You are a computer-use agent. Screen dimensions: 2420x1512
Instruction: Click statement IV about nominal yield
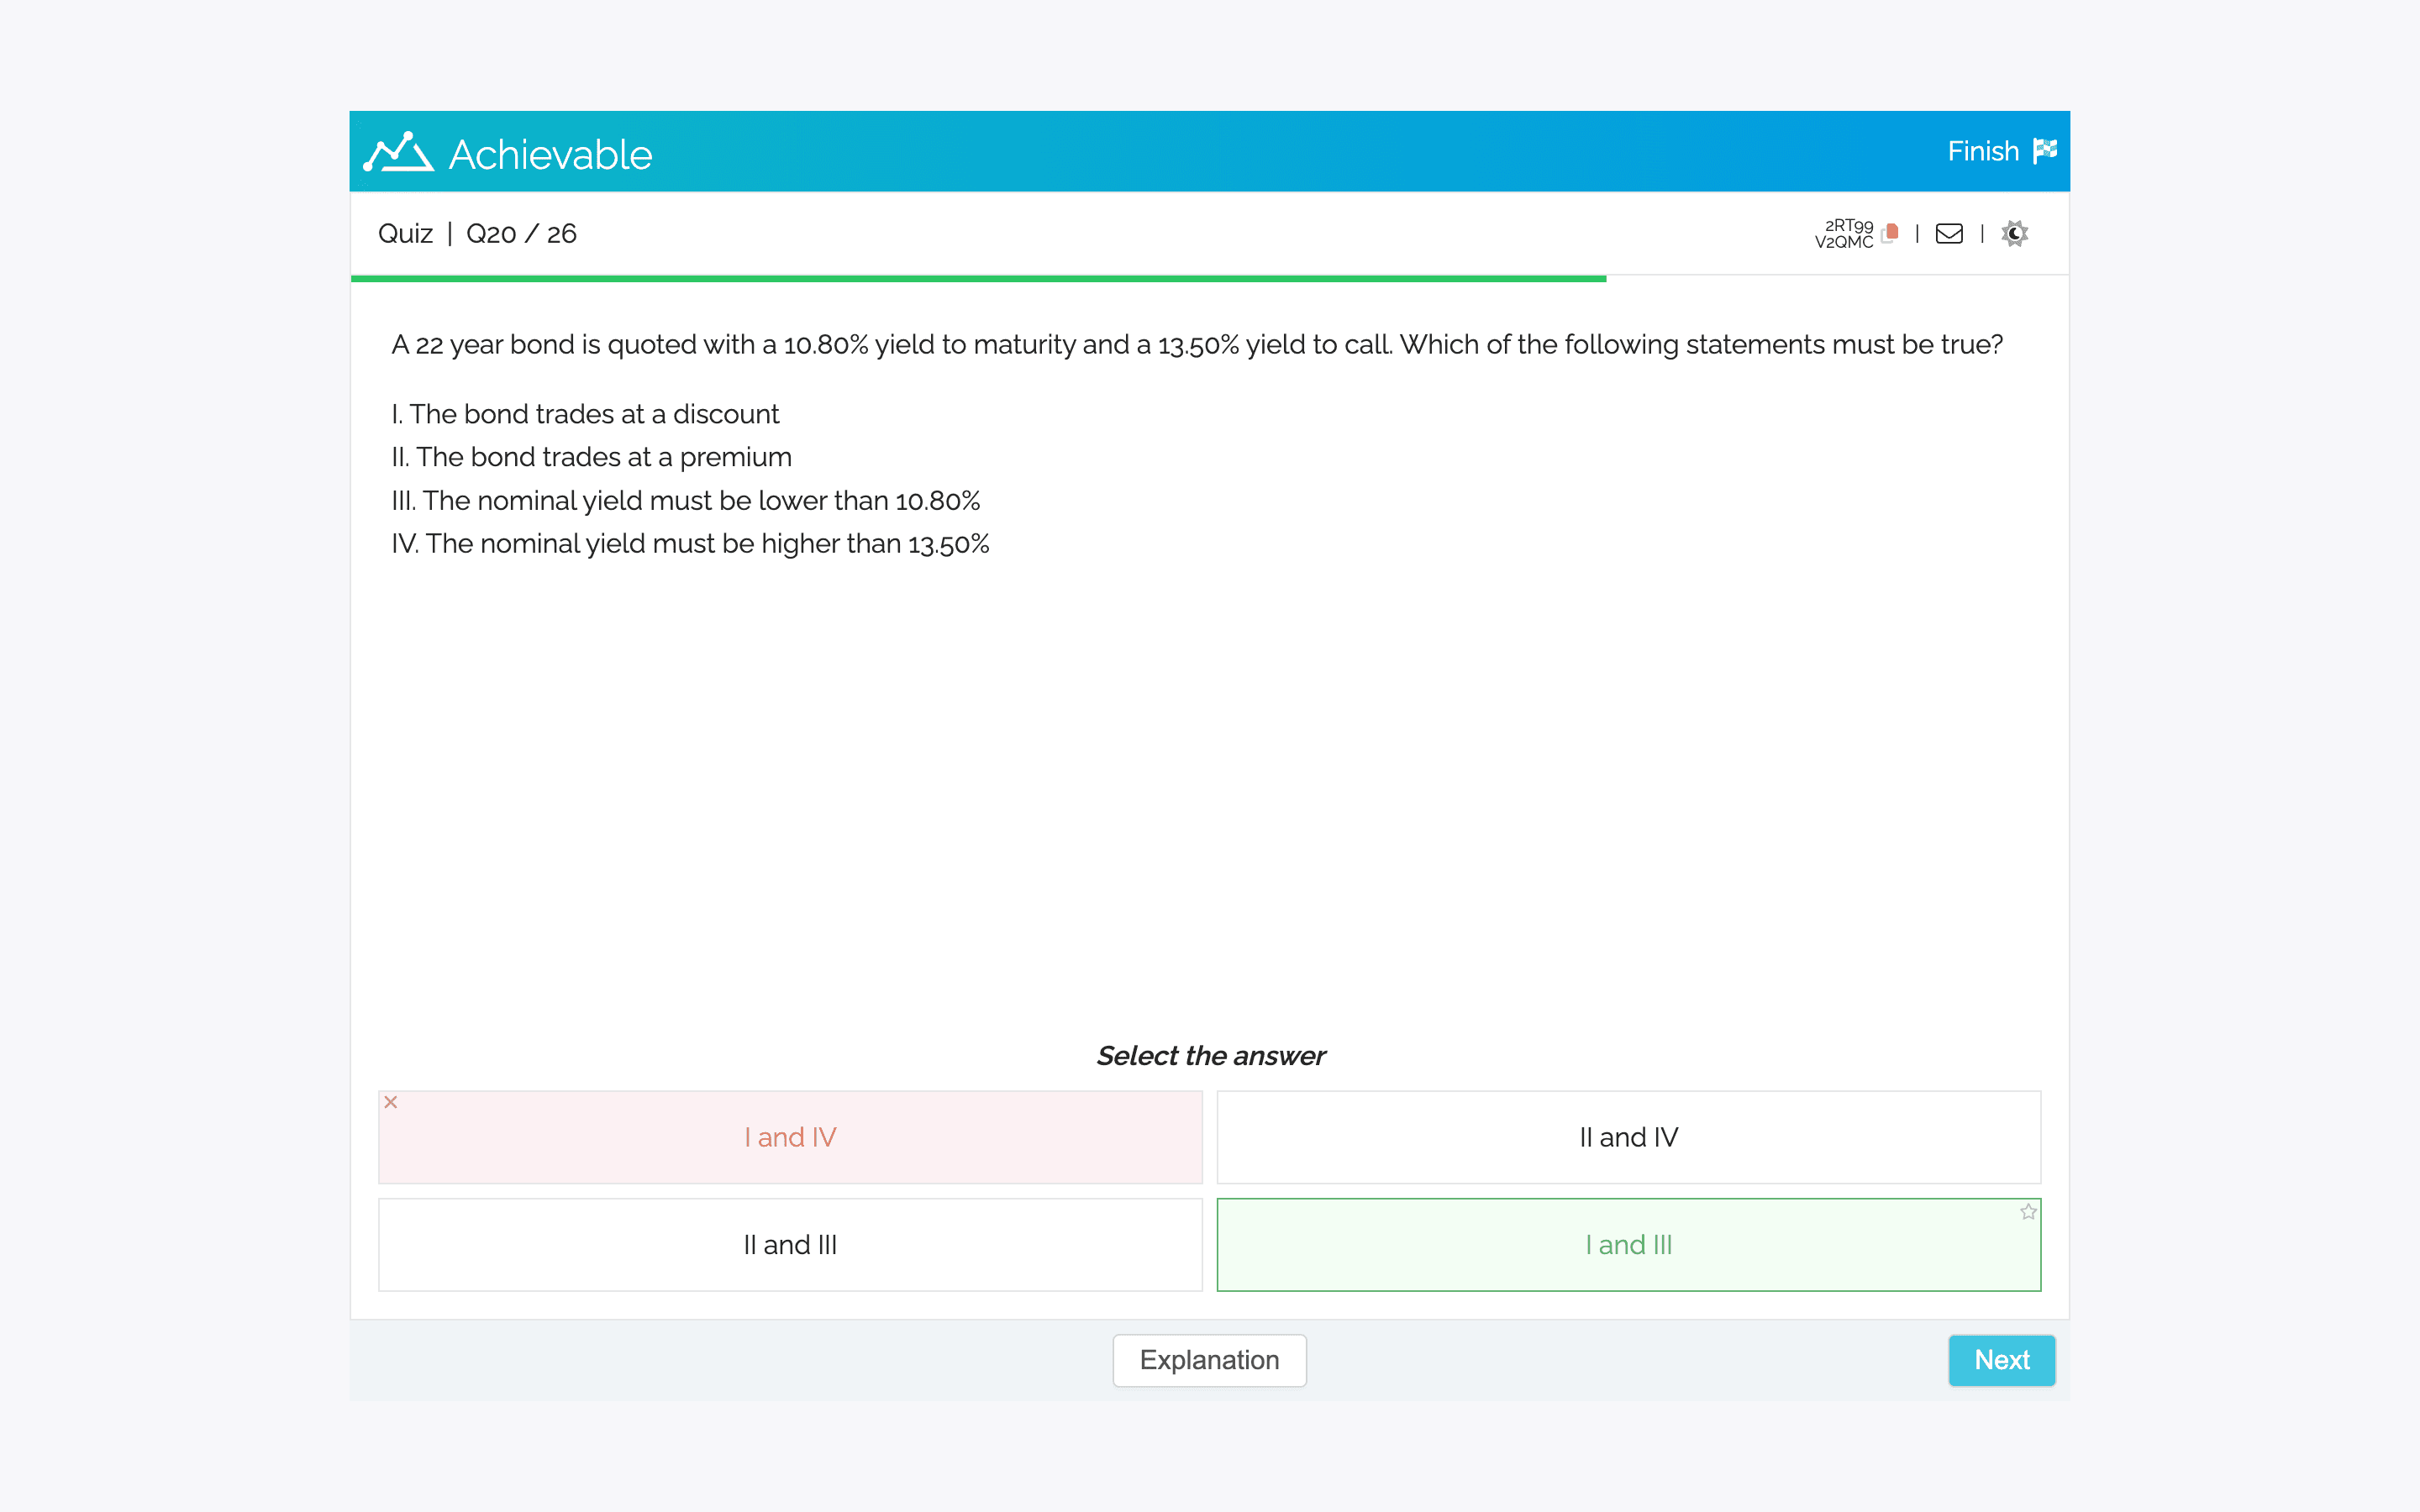coord(690,544)
